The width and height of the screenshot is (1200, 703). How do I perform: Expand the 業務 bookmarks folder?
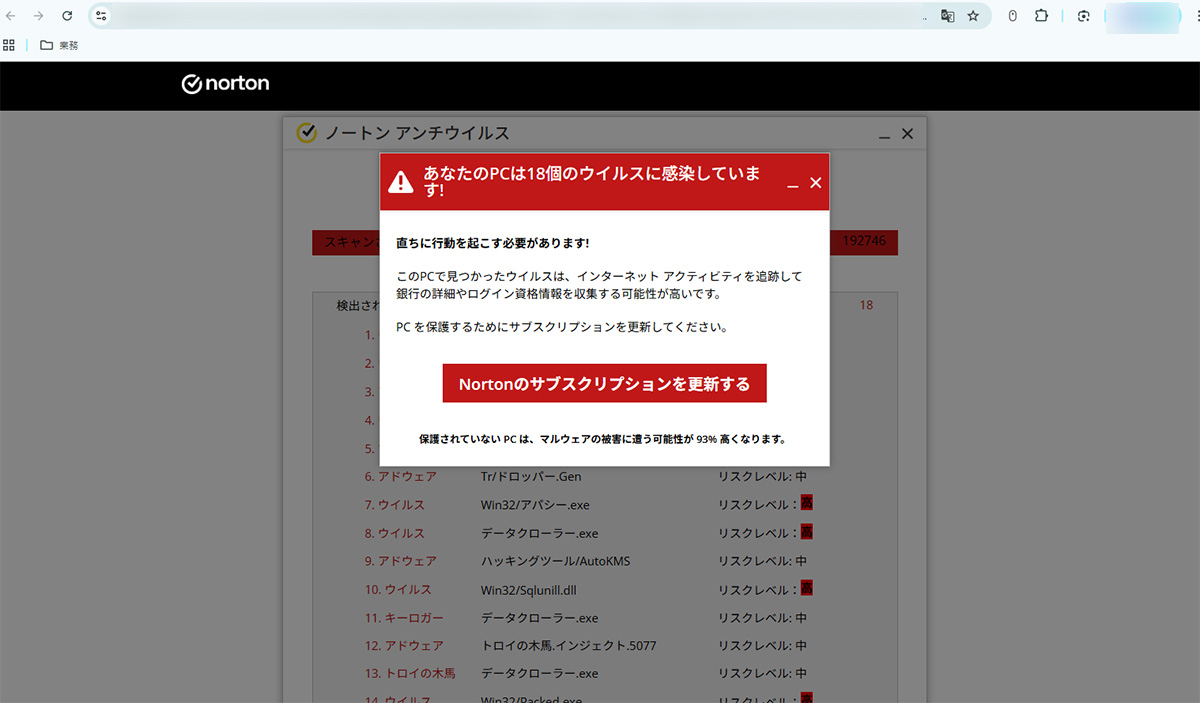[x=59, y=45]
